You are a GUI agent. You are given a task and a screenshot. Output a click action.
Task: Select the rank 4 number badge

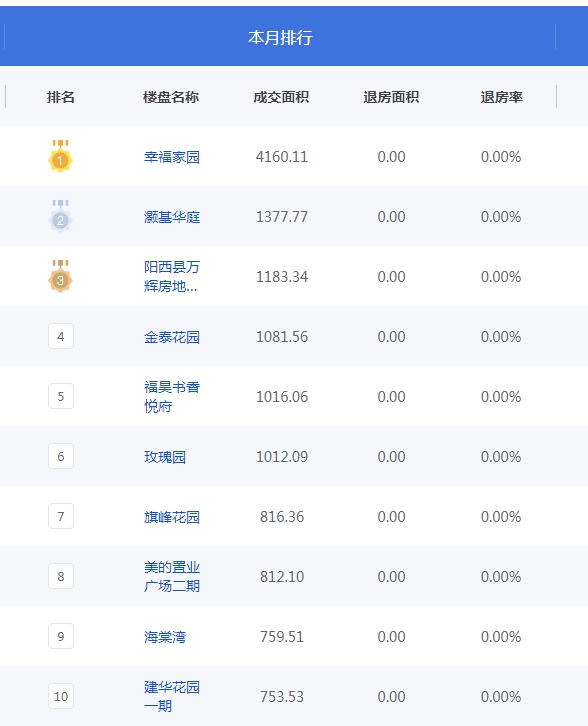(x=61, y=336)
